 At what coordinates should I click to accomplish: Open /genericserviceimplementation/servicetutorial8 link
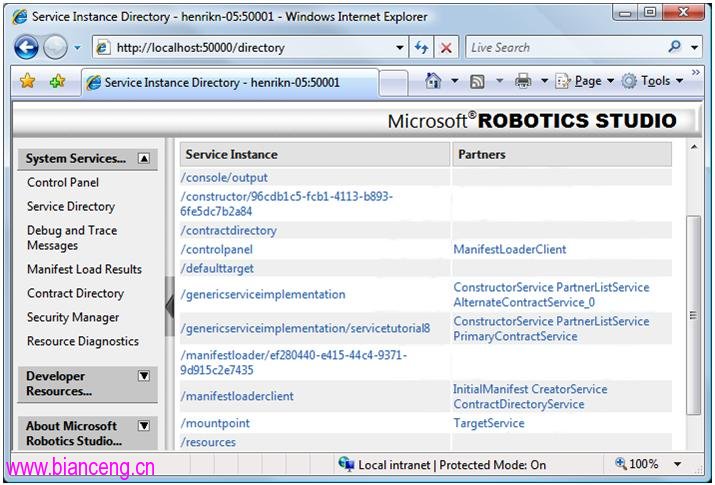(x=305, y=329)
